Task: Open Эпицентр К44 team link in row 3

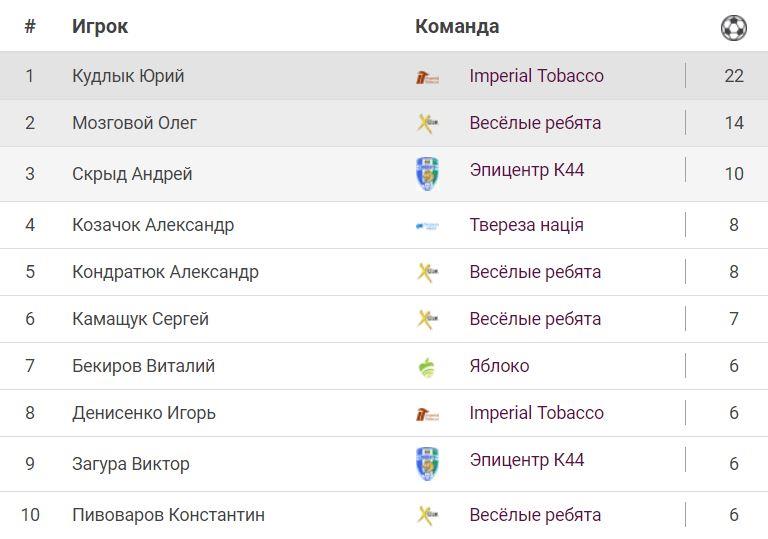Action: click(526, 170)
